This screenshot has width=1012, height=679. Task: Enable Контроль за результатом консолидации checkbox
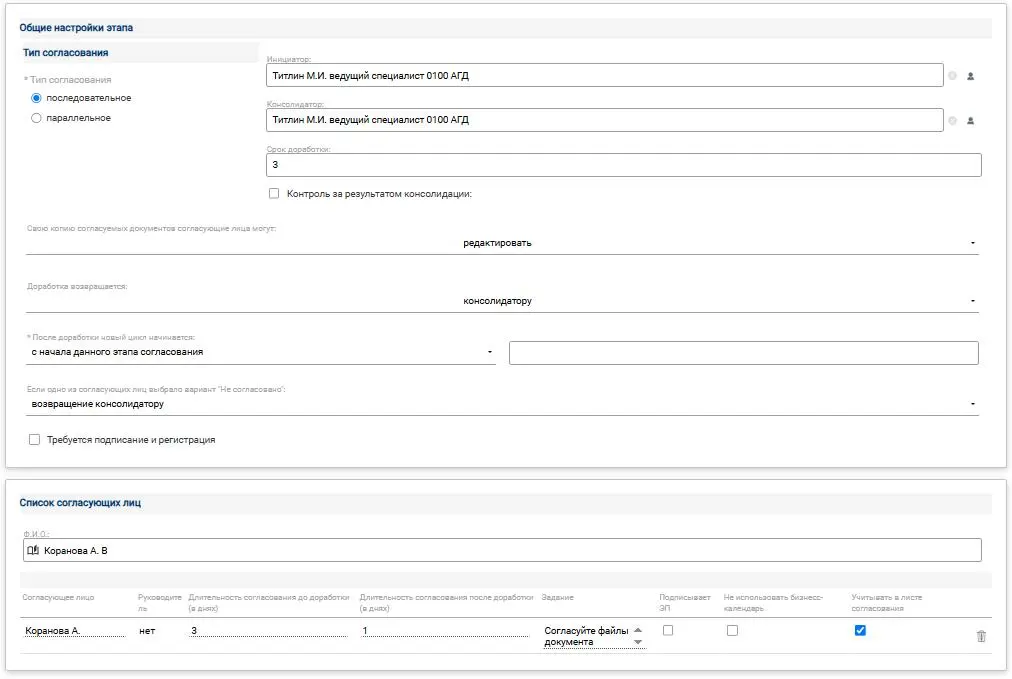(x=274, y=194)
